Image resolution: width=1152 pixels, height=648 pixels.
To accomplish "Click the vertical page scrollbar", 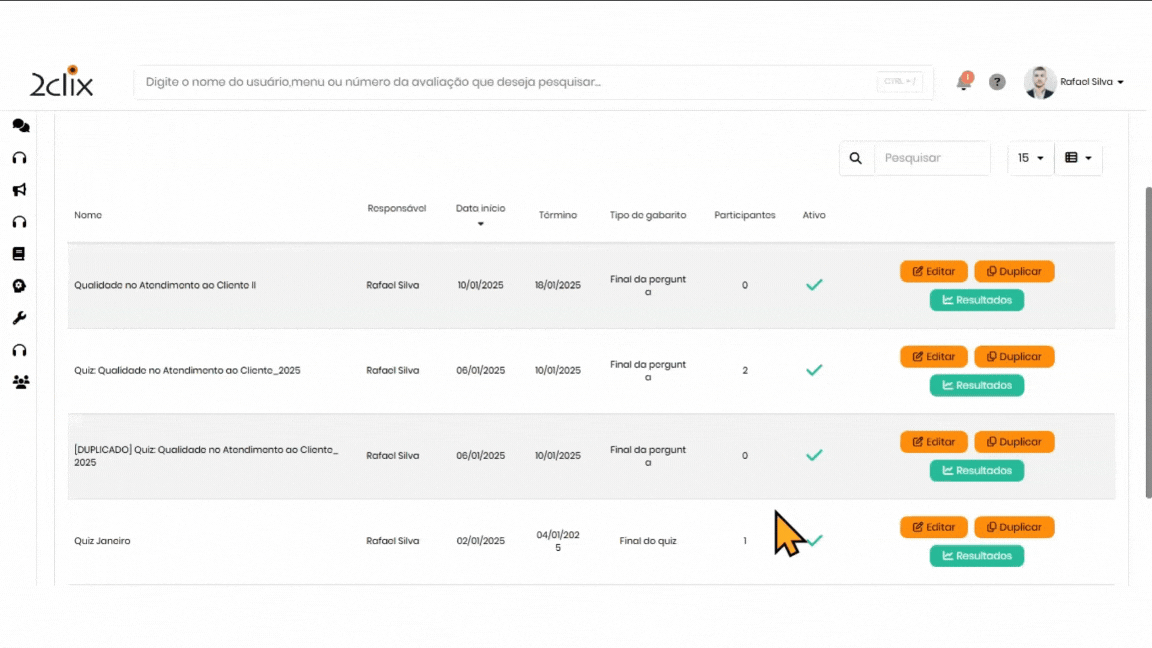I will pyautogui.click(x=1147, y=340).
